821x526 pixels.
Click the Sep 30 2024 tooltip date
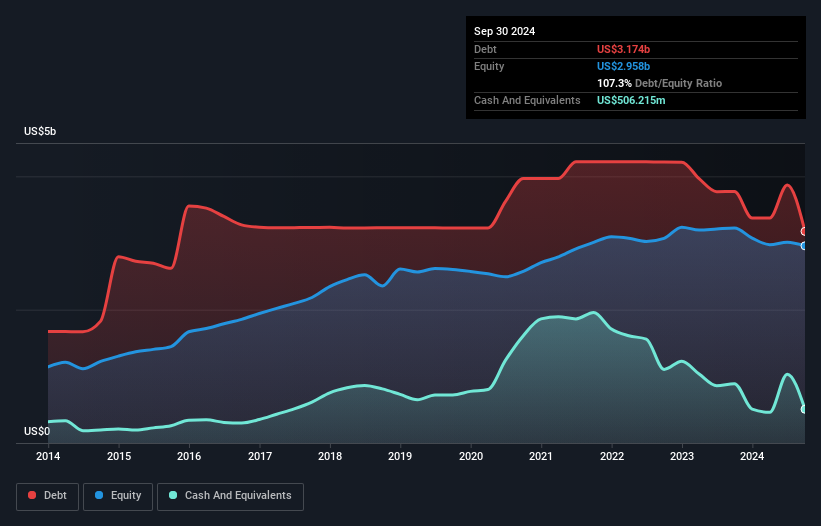504,31
